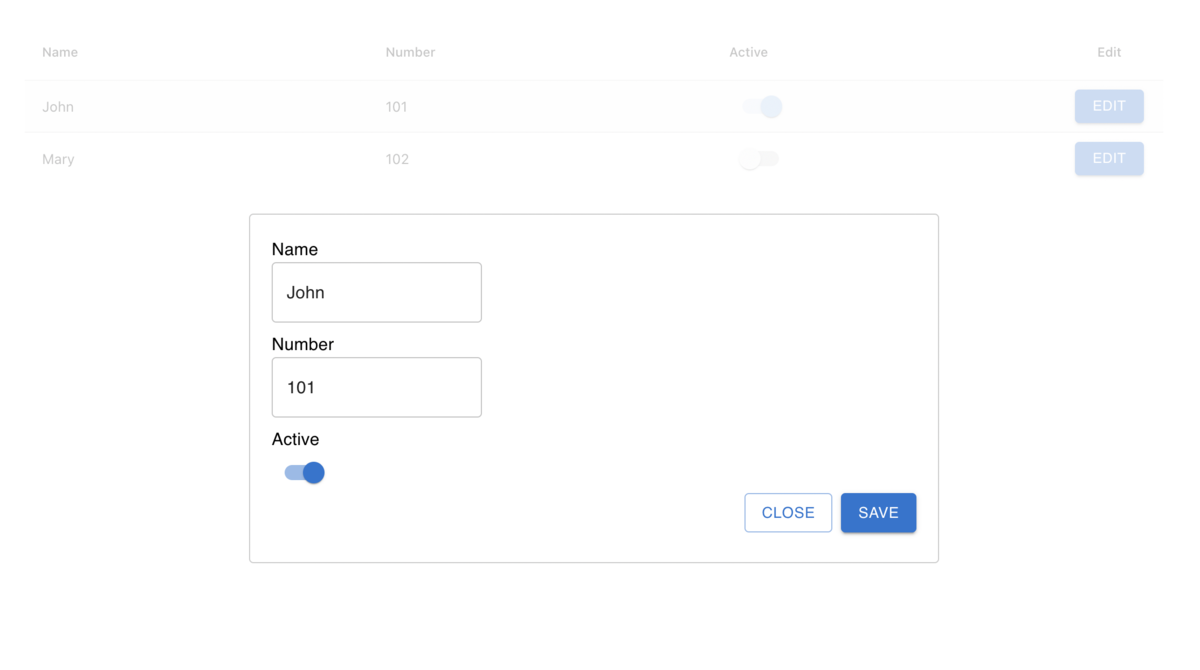Click the EDIT button on Mary's row

pos(1109,158)
